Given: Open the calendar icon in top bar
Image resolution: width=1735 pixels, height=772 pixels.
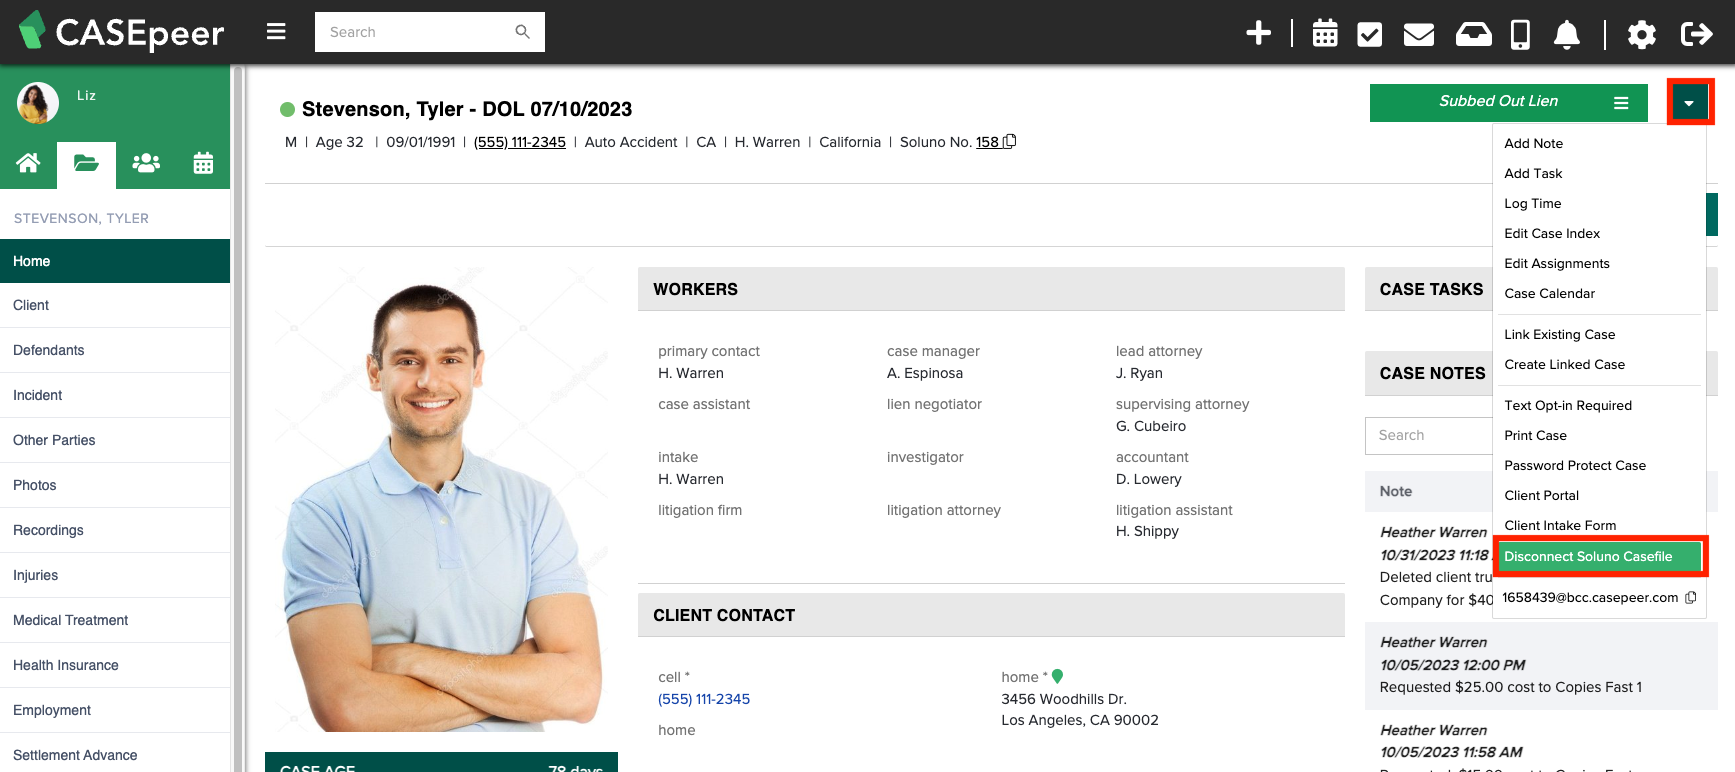Looking at the screenshot, I should click(x=1325, y=33).
